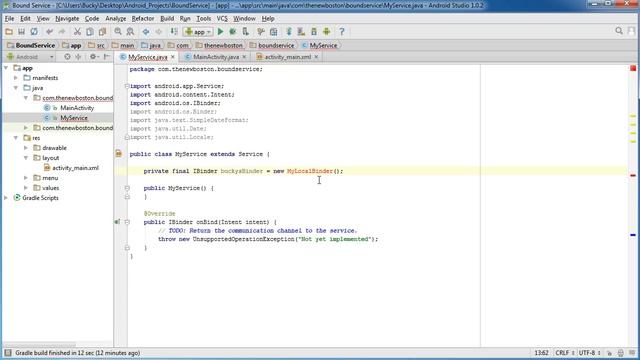This screenshot has width=640, height=360.
Task: Switch to the activity_main.xml tab
Action: point(288,57)
